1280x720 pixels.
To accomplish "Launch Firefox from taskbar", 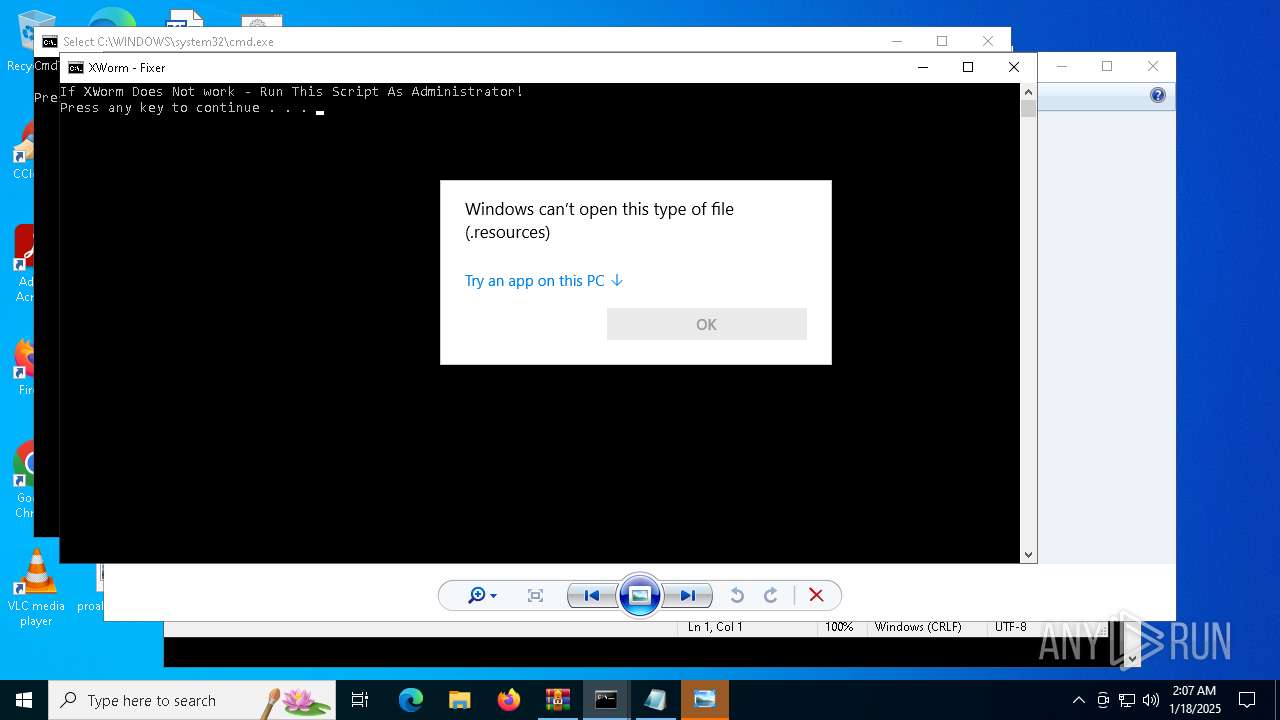I will [x=509, y=700].
